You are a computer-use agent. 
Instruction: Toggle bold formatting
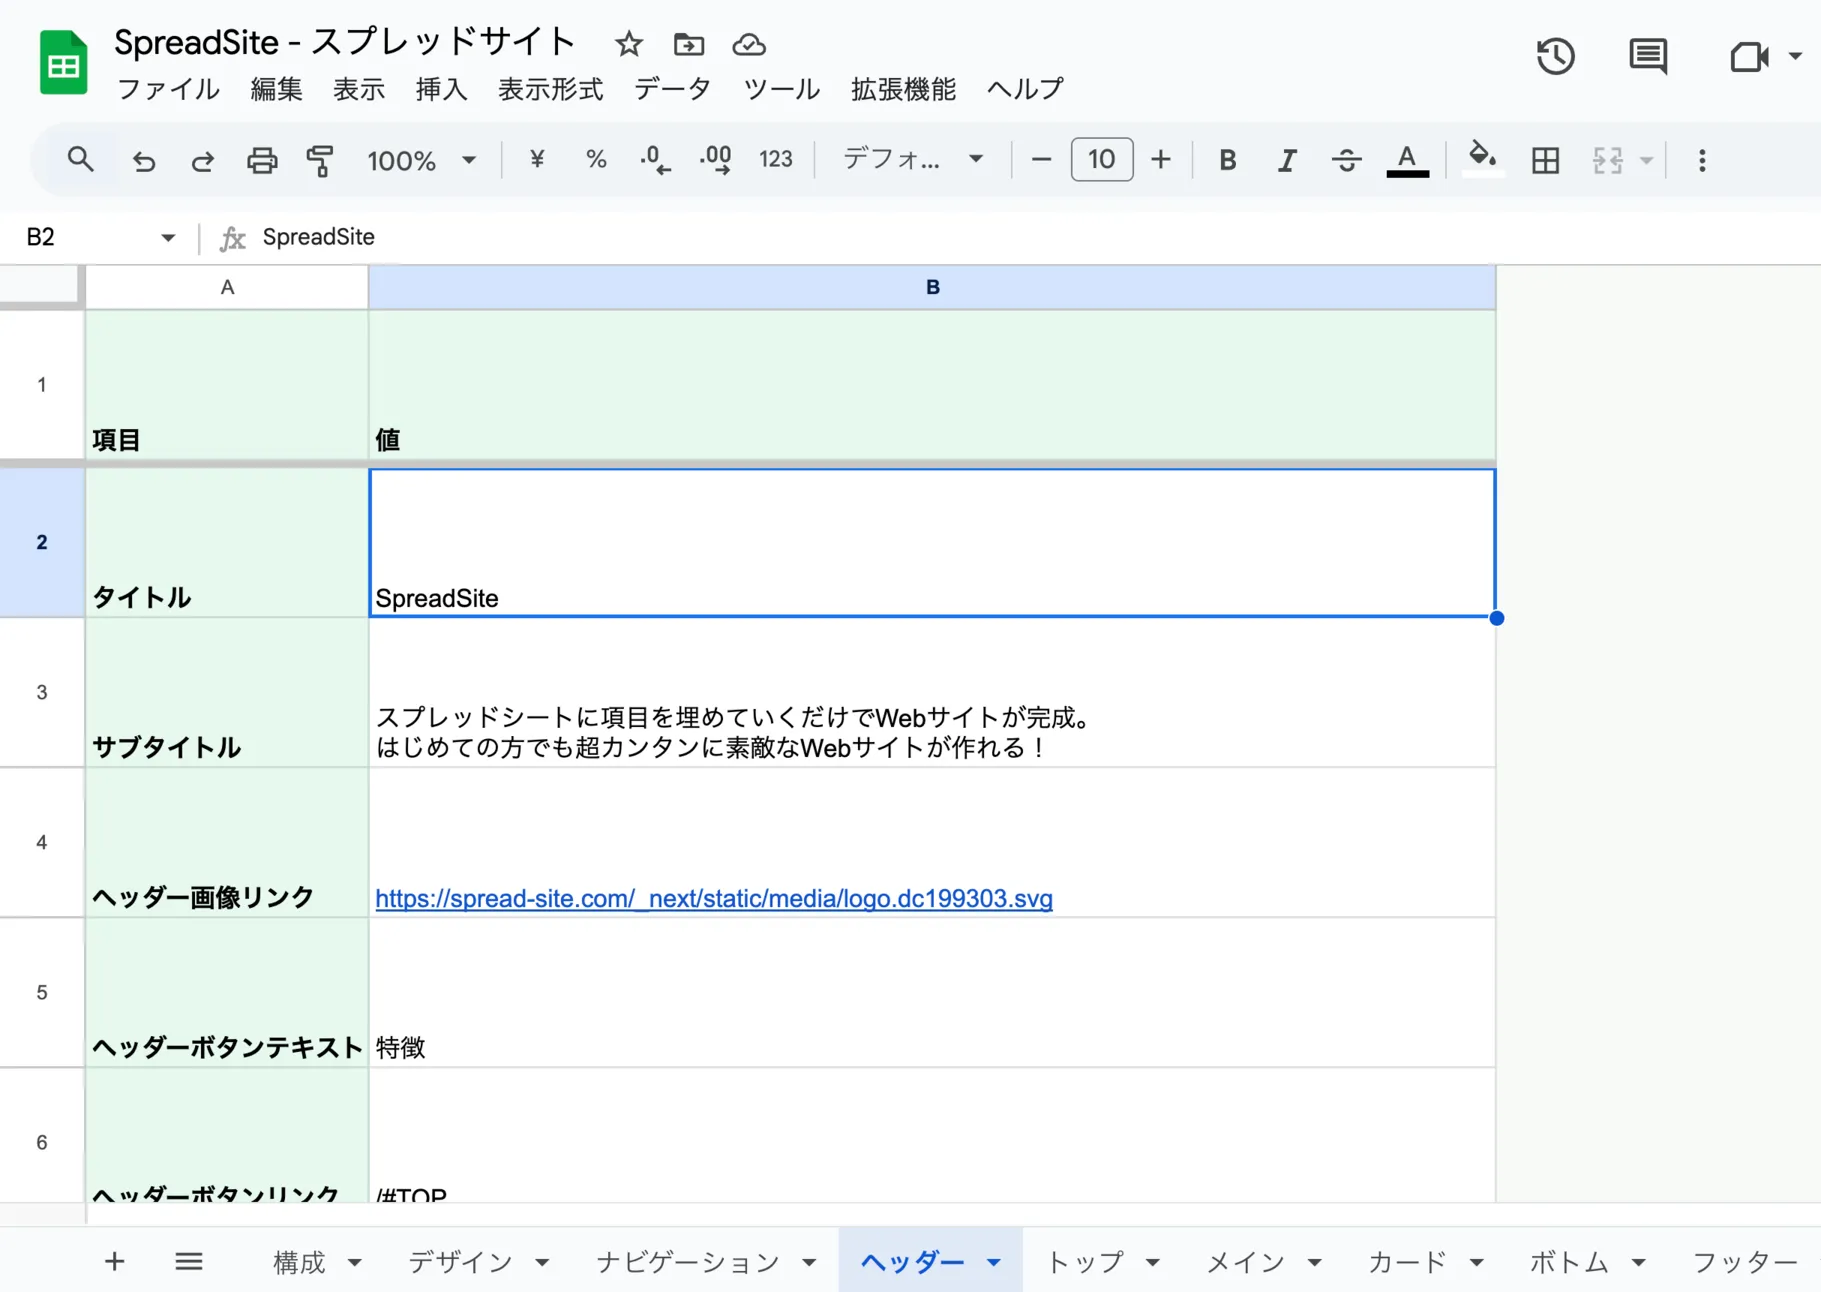1227,160
